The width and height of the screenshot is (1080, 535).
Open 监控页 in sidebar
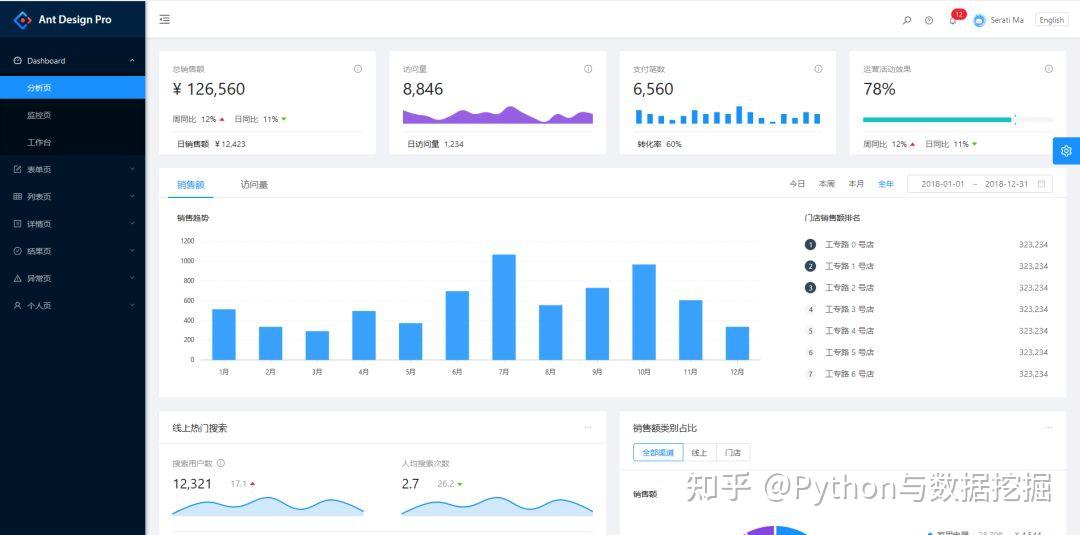(x=72, y=115)
